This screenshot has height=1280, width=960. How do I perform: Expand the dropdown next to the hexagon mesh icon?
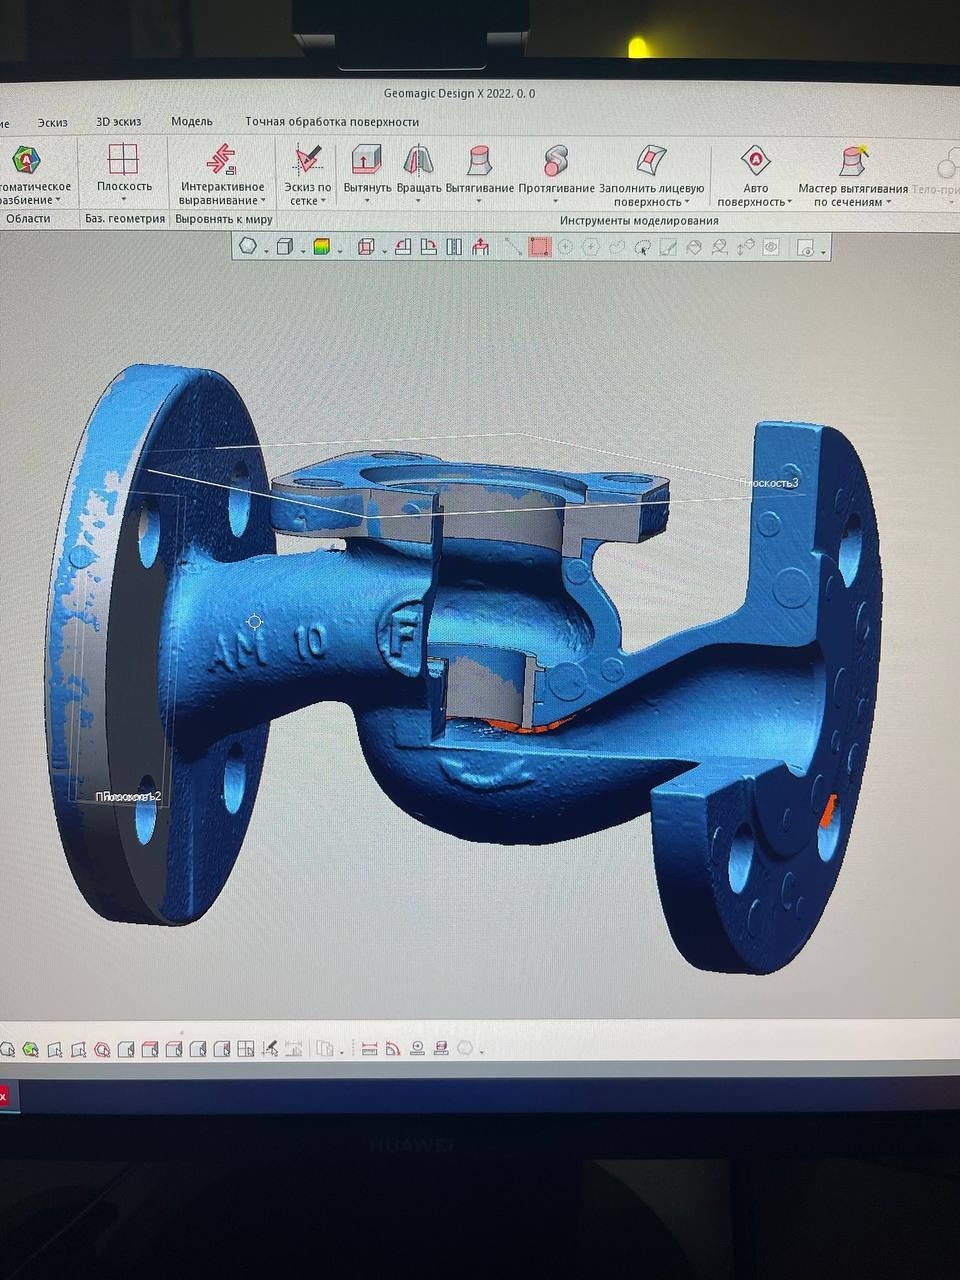pos(266,250)
